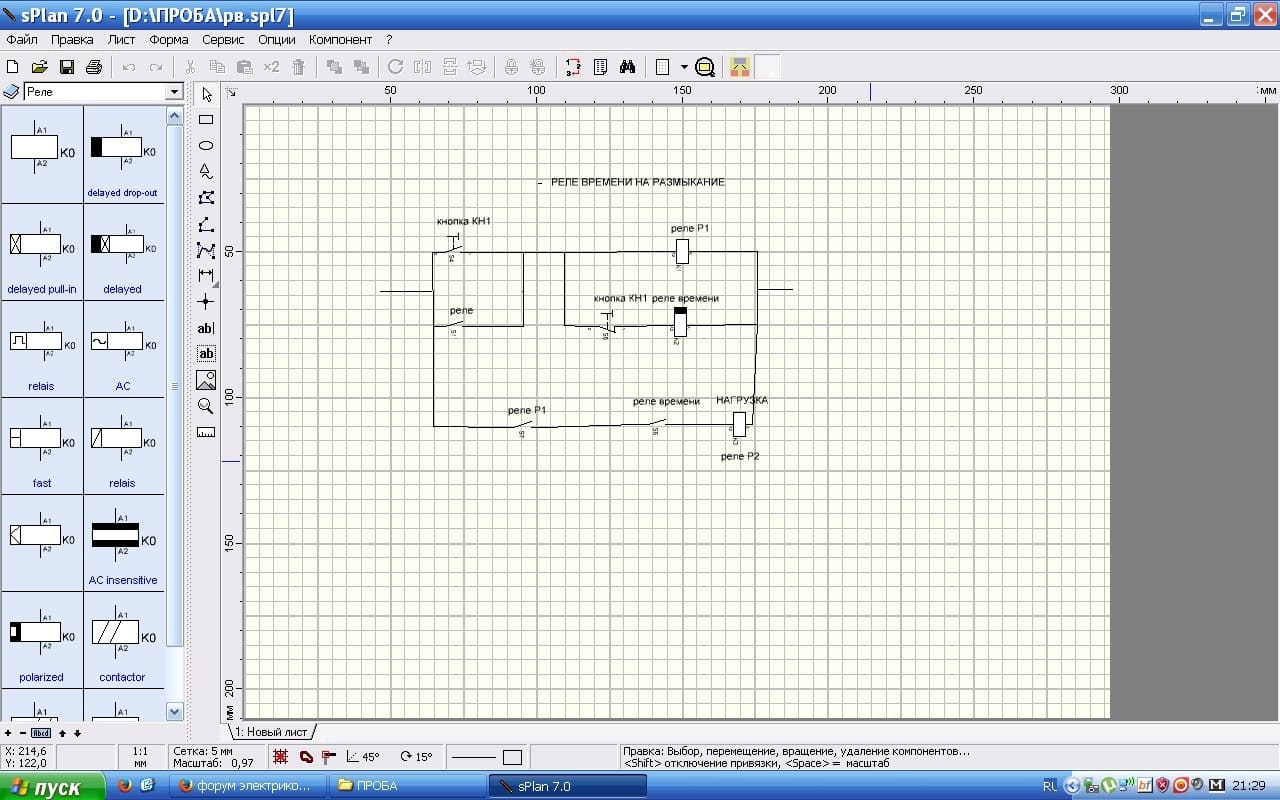Activate the Zoom magnifier tool

[206, 406]
